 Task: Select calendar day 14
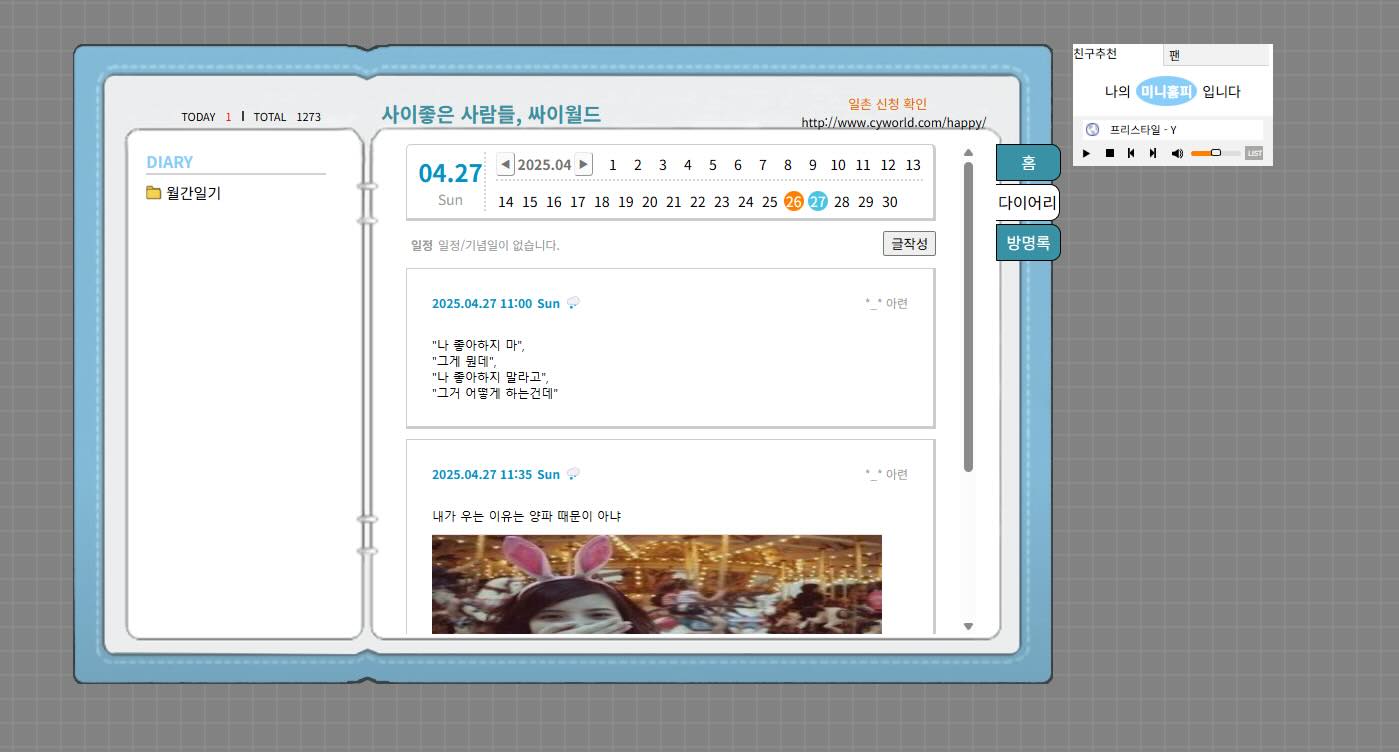(x=506, y=202)
